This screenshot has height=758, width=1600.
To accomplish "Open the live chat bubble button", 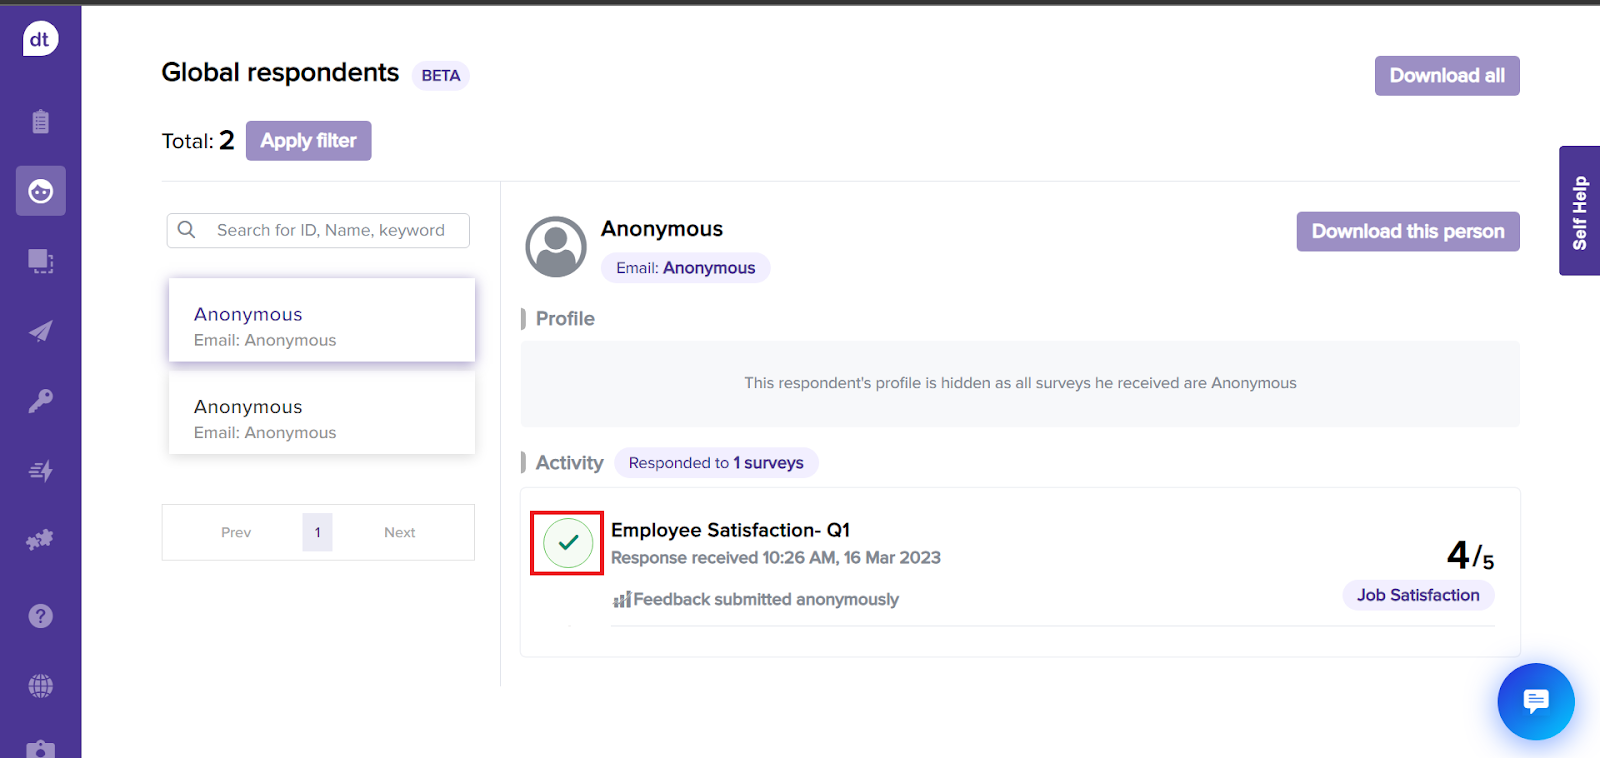I will pos(1535,701).
